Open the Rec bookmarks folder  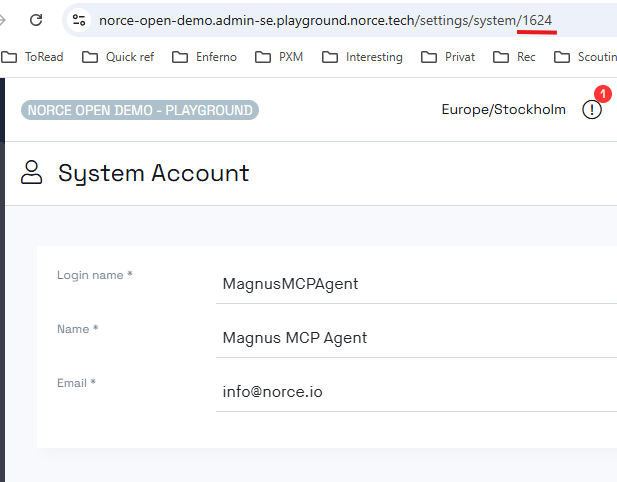click(514, 57)
